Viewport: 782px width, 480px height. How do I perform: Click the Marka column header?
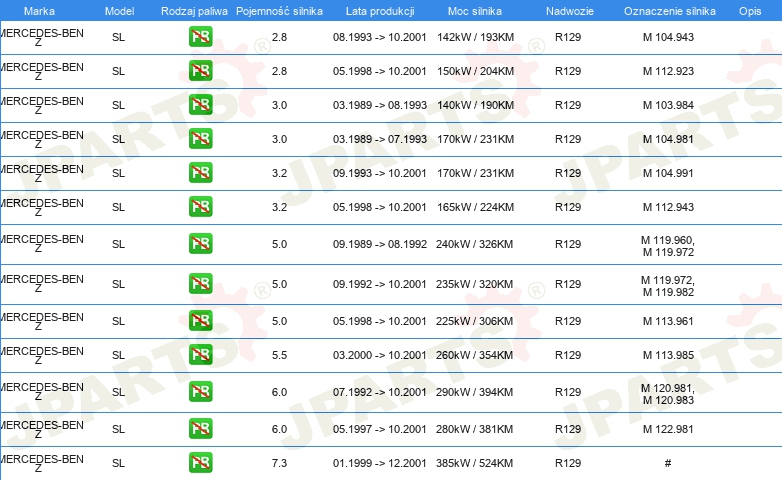click(x=39, y=11)
